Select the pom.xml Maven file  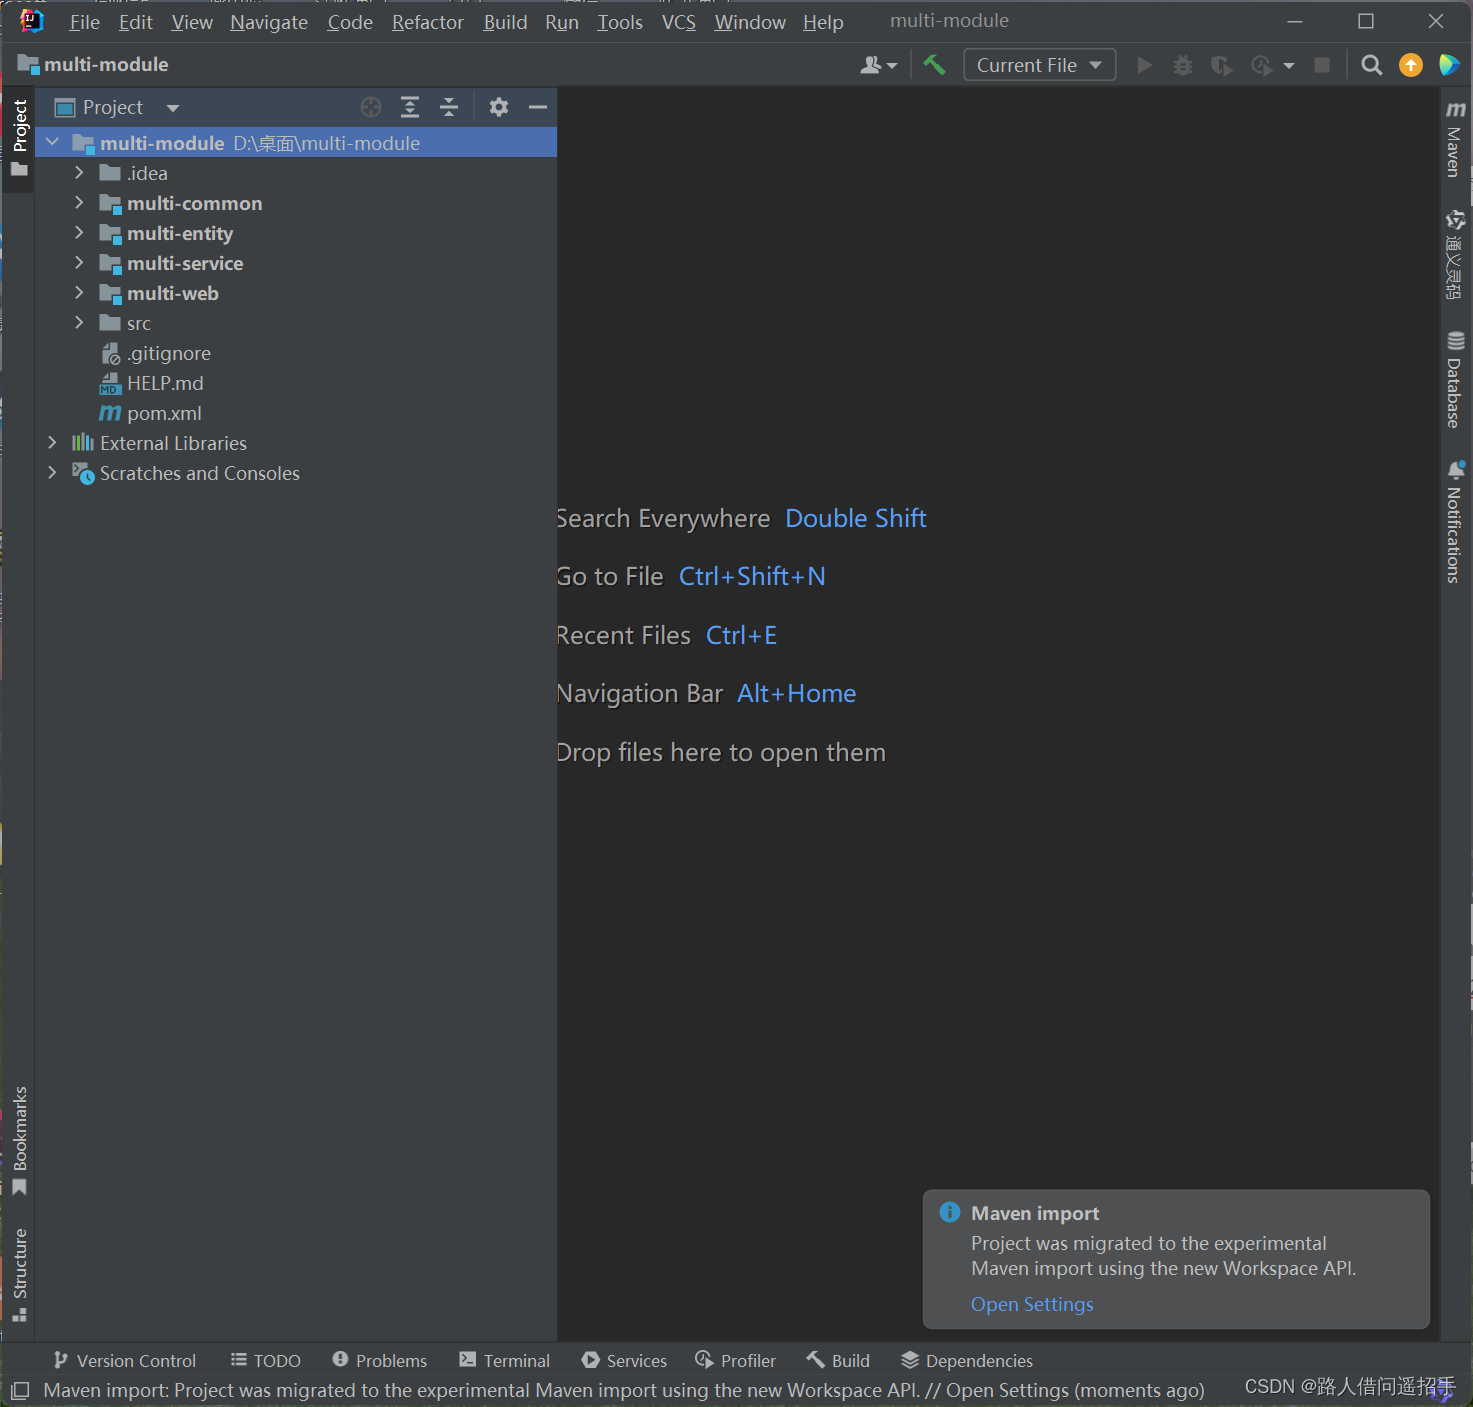tap(150, 413)
